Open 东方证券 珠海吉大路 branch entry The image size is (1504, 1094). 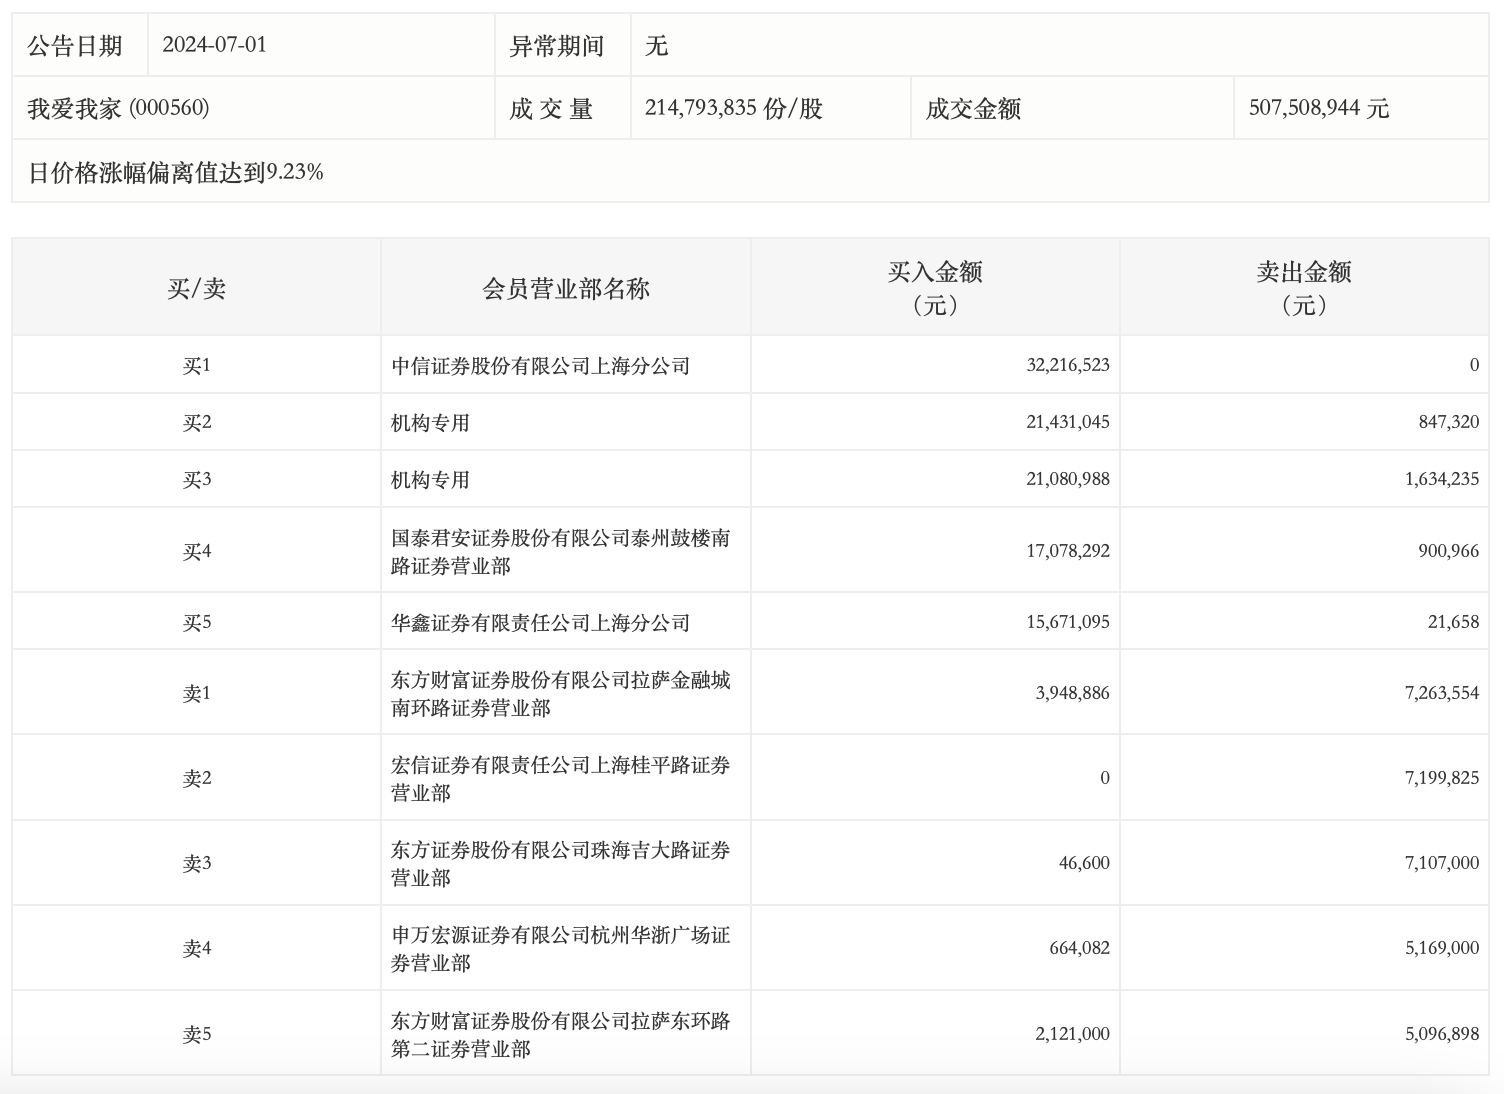point(560,864)
